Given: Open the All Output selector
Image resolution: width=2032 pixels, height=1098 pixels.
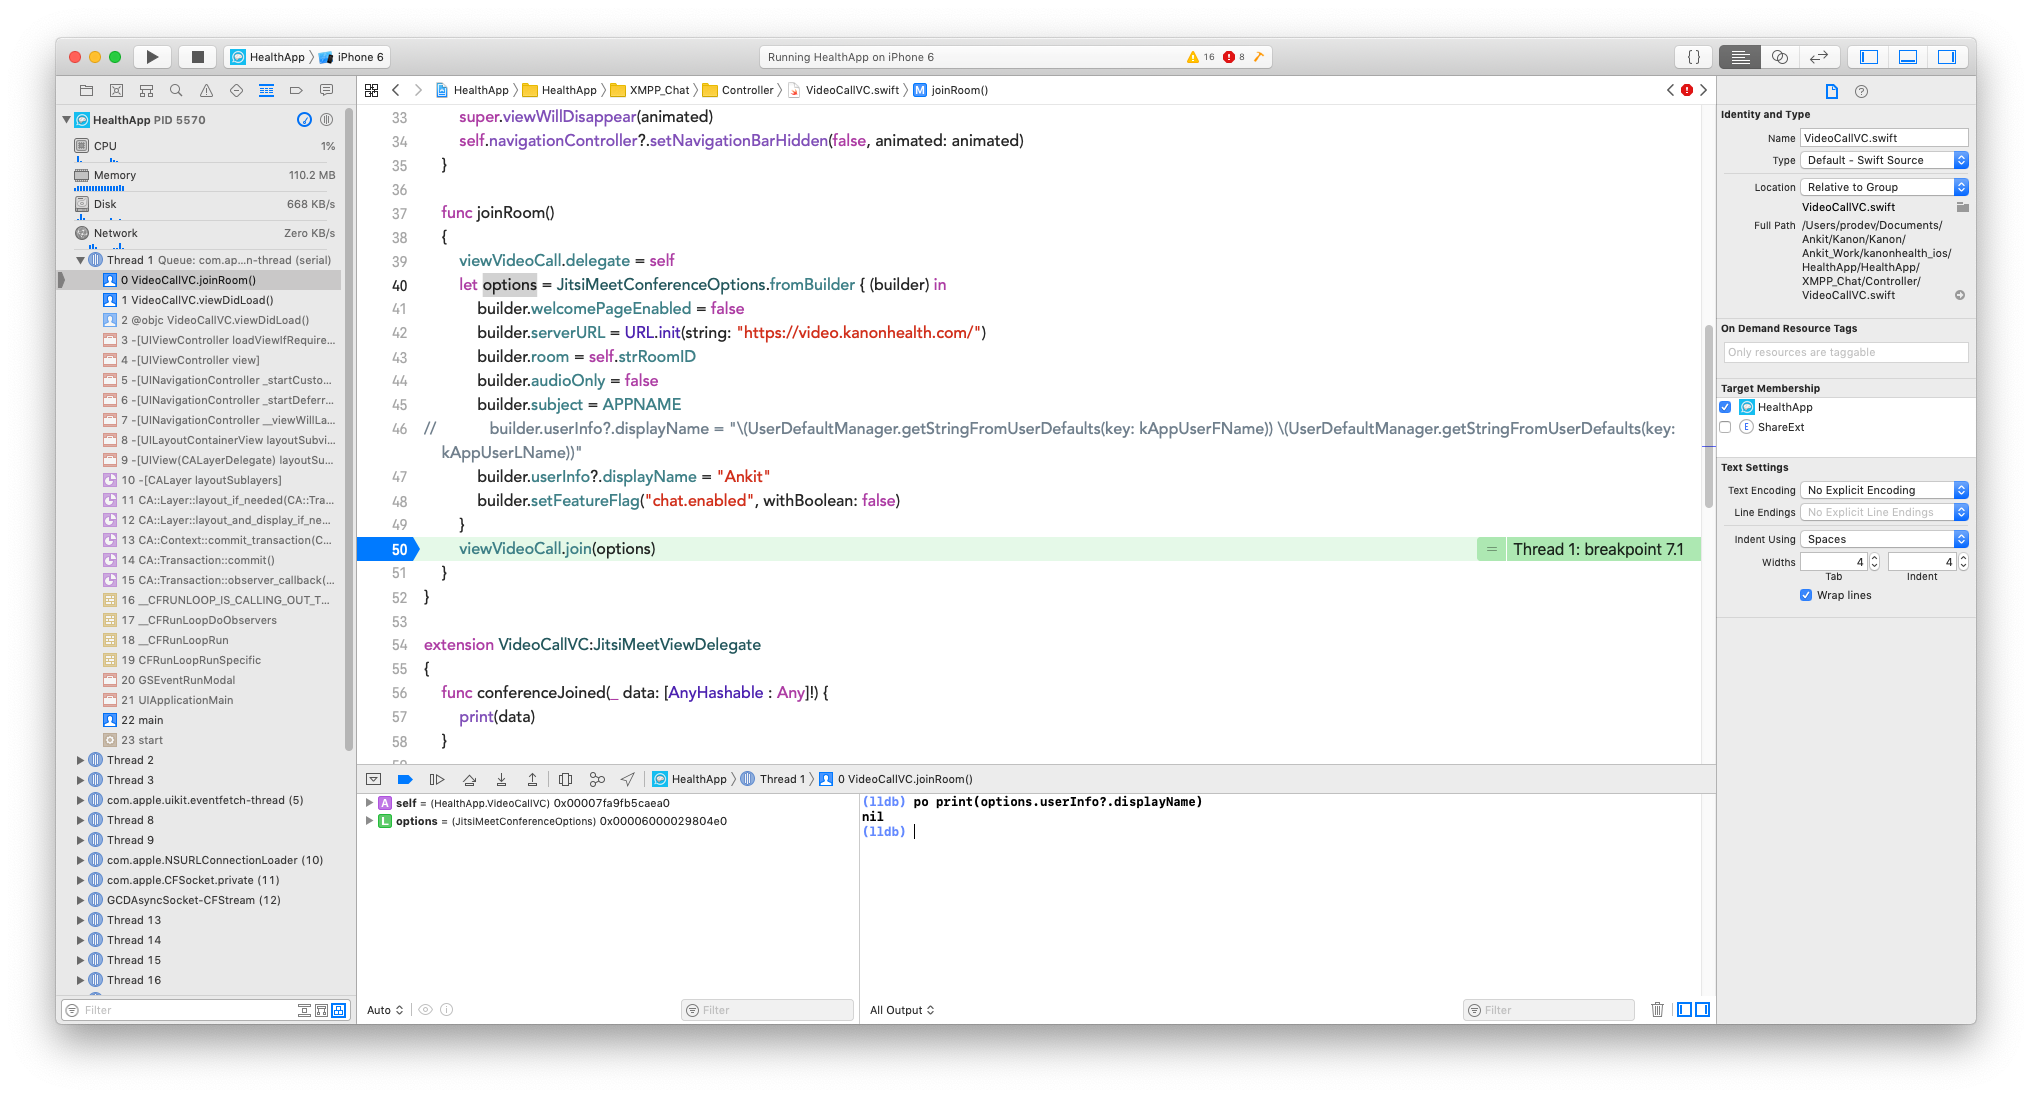Looking at the screenshot, I should (902, 1010).
